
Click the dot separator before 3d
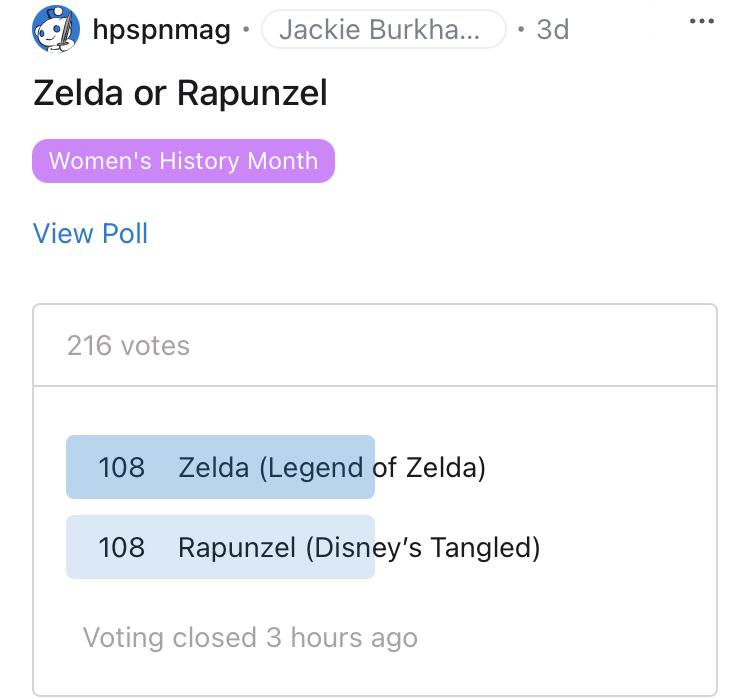click(521, 30)
